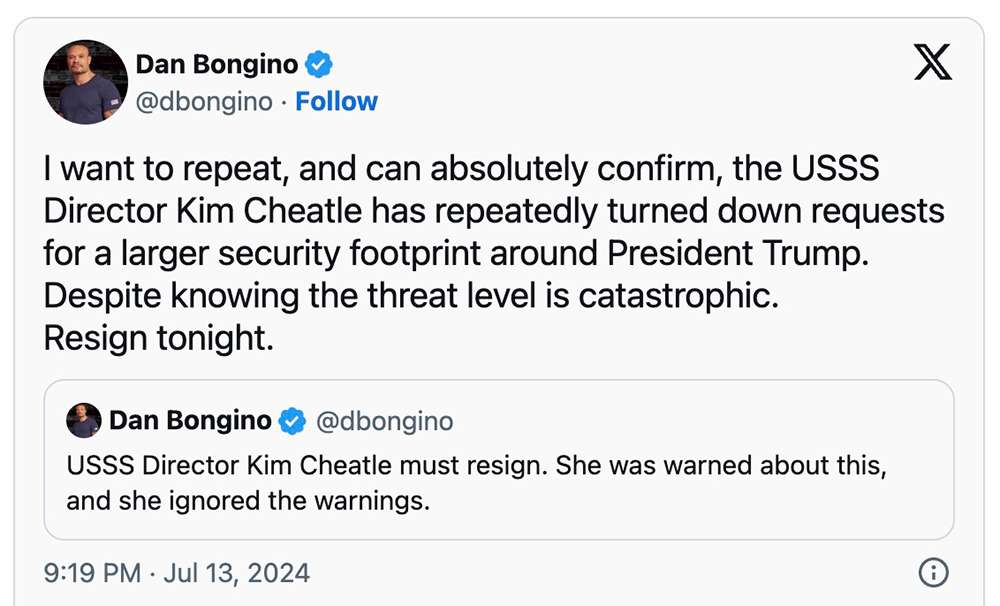Open the 9:19 PM timestamp link

(92, 573)
